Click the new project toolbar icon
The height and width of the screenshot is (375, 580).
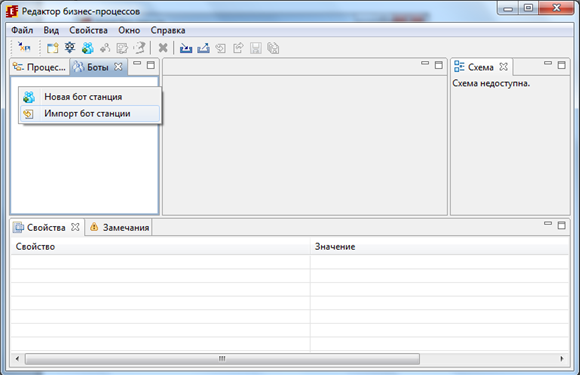[x=52, y=48]
